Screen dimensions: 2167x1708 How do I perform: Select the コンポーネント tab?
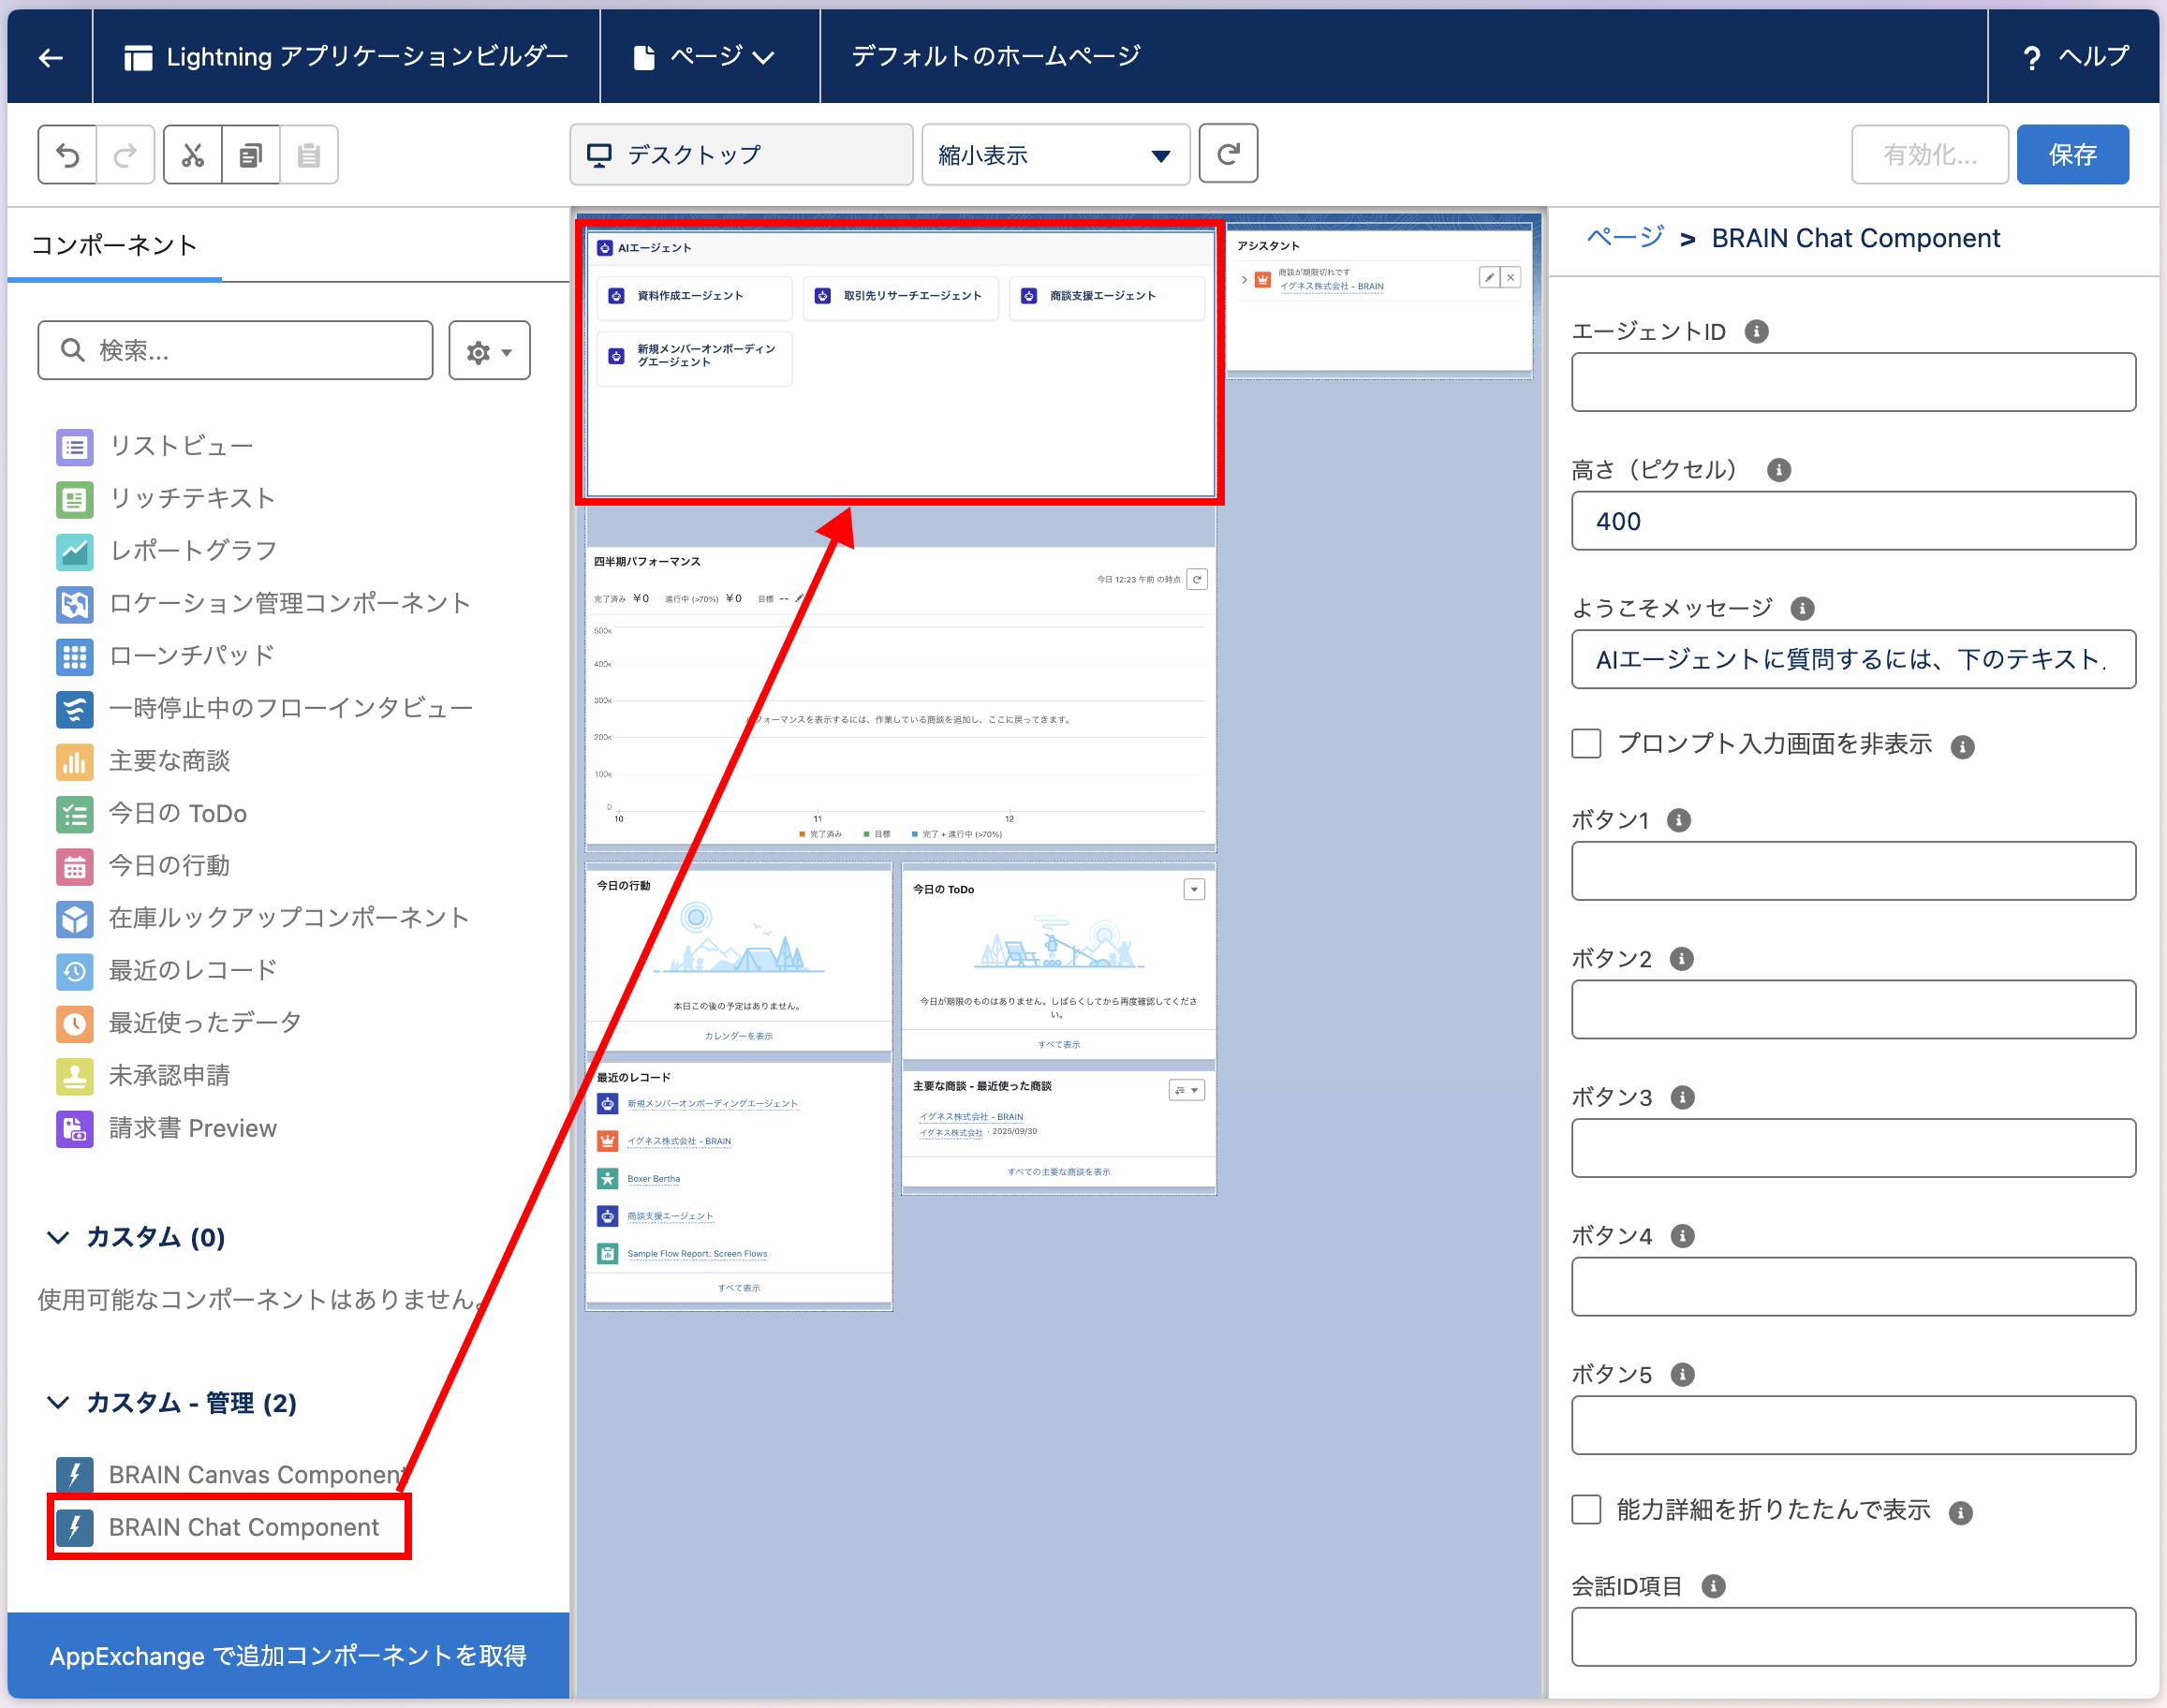[114, 245]
